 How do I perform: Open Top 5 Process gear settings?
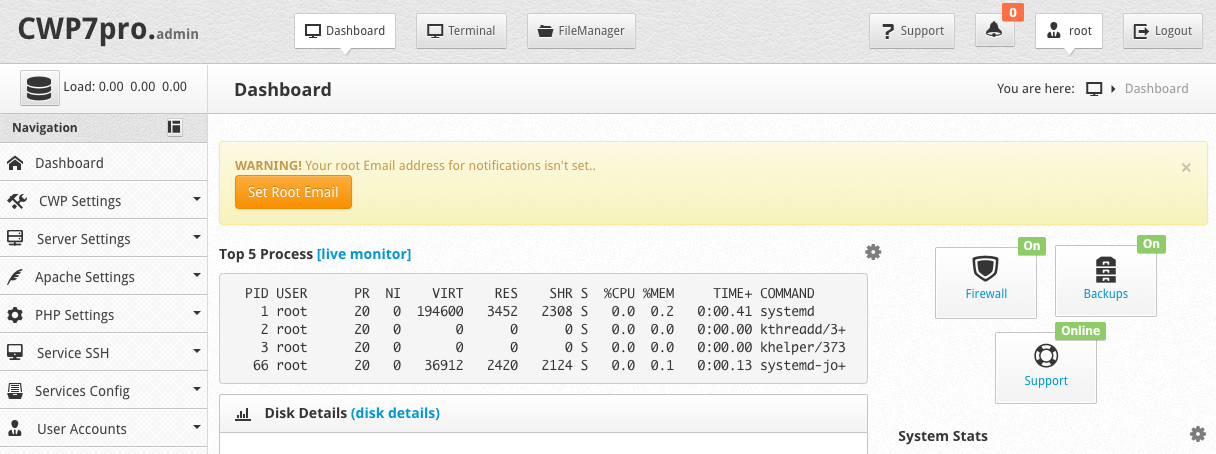[x=873, y=252]
